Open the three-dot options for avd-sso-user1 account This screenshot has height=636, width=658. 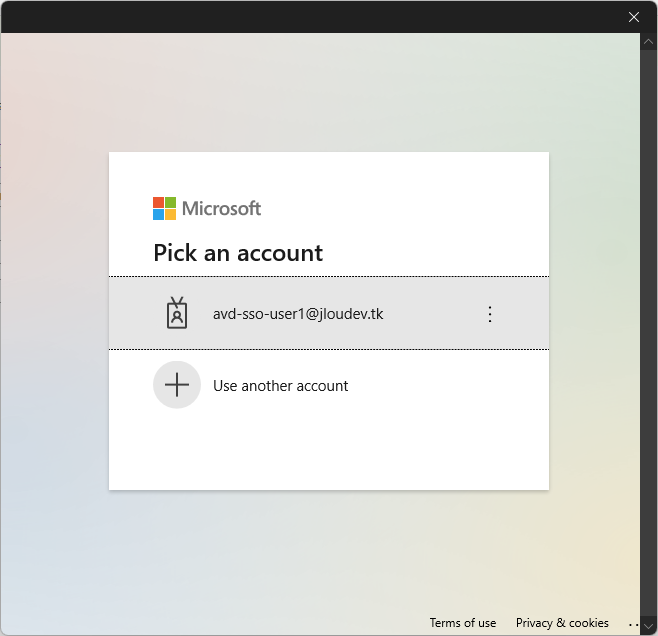click(x=490, y=314)
